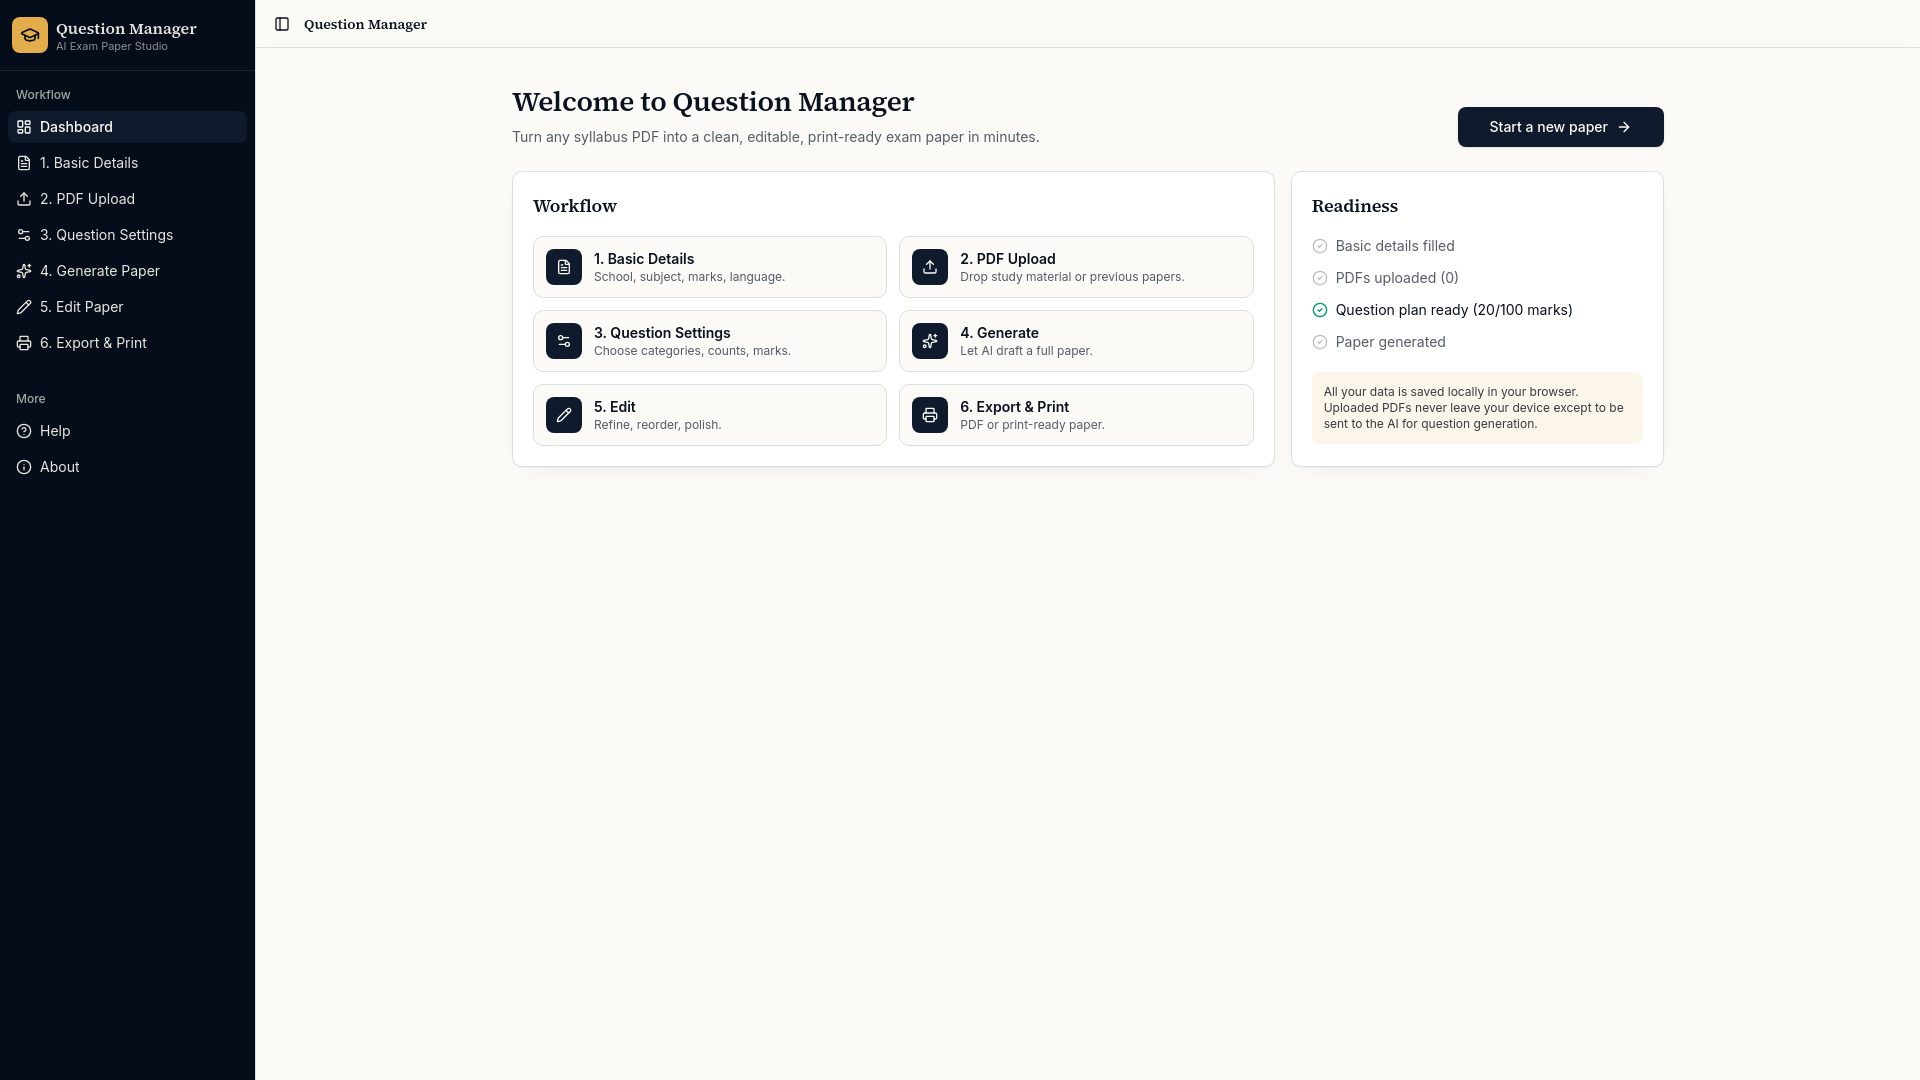This screenshot has height=1080, width=1920.
Task: Click the upload icon on PDF Upload card
Action: click(930, 267)
